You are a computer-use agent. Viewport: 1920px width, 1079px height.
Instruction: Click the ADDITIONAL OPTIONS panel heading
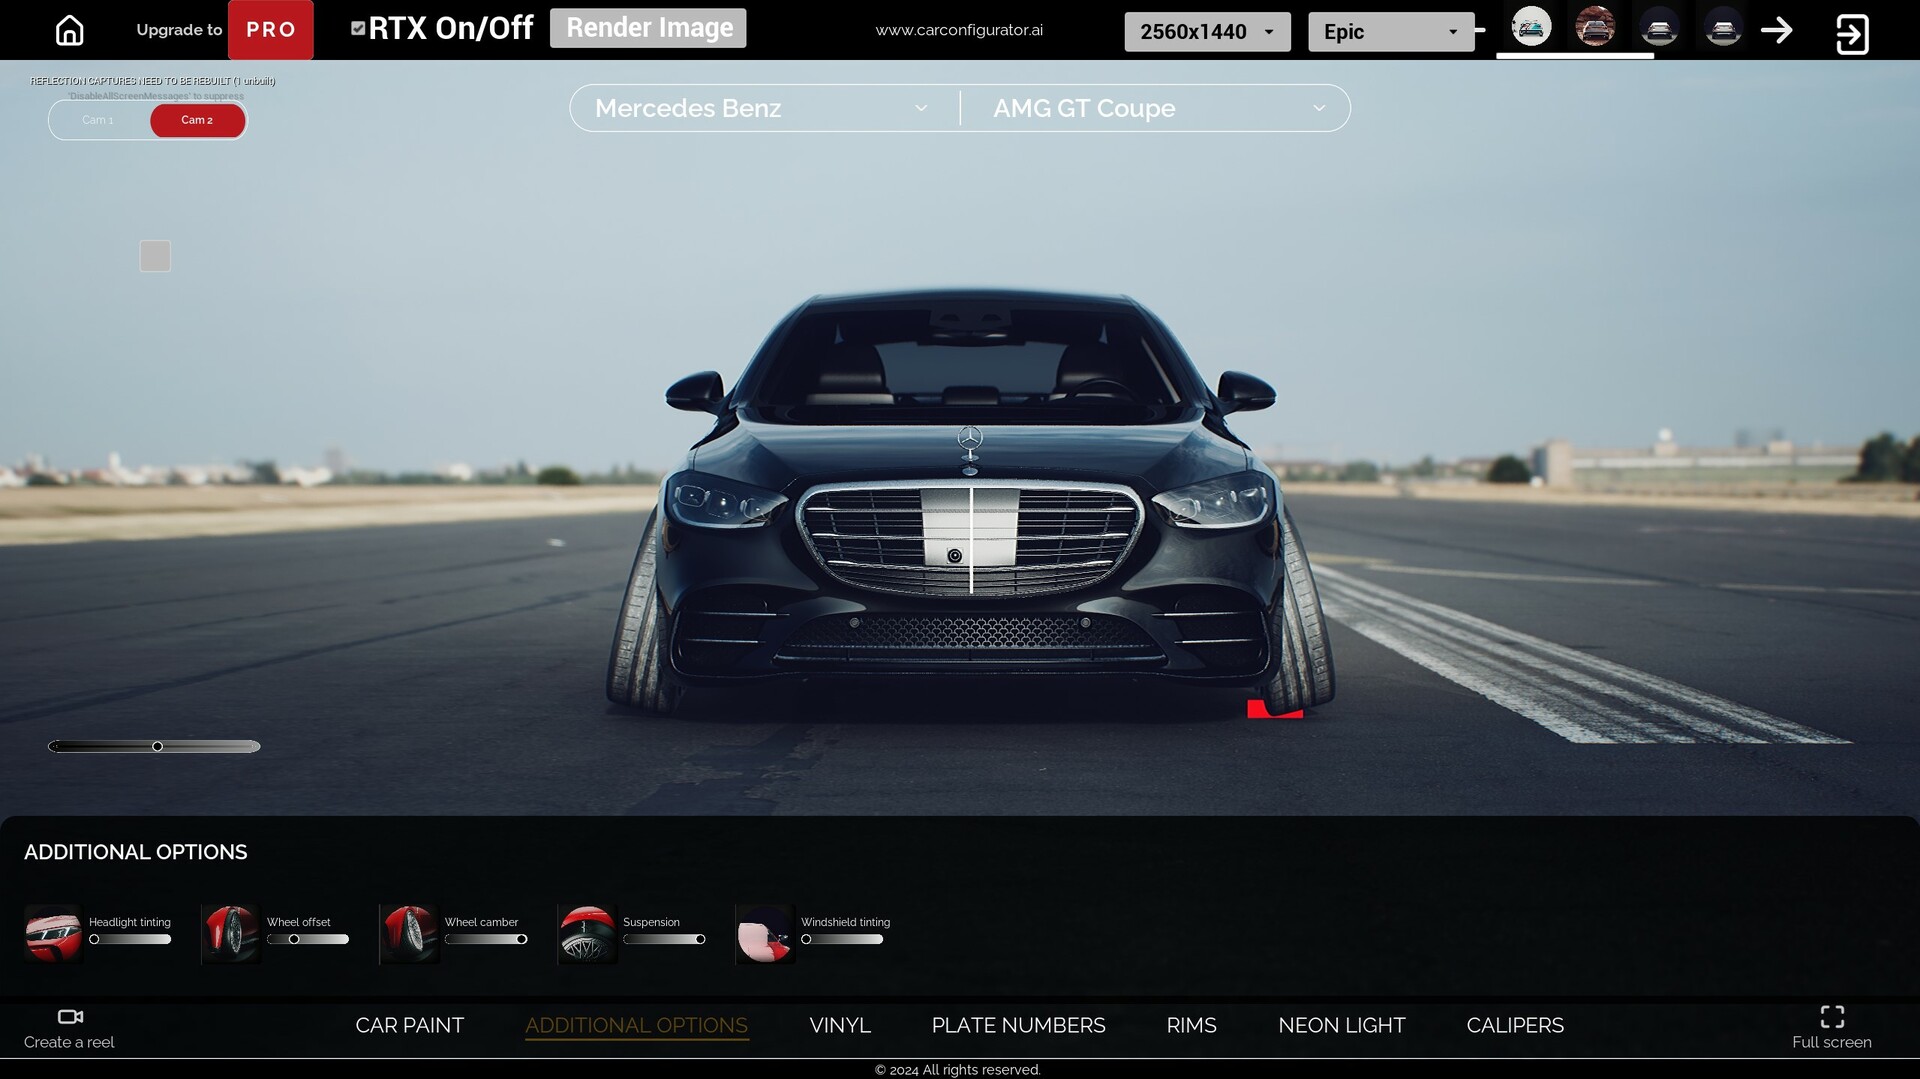[x=135, y=852]
